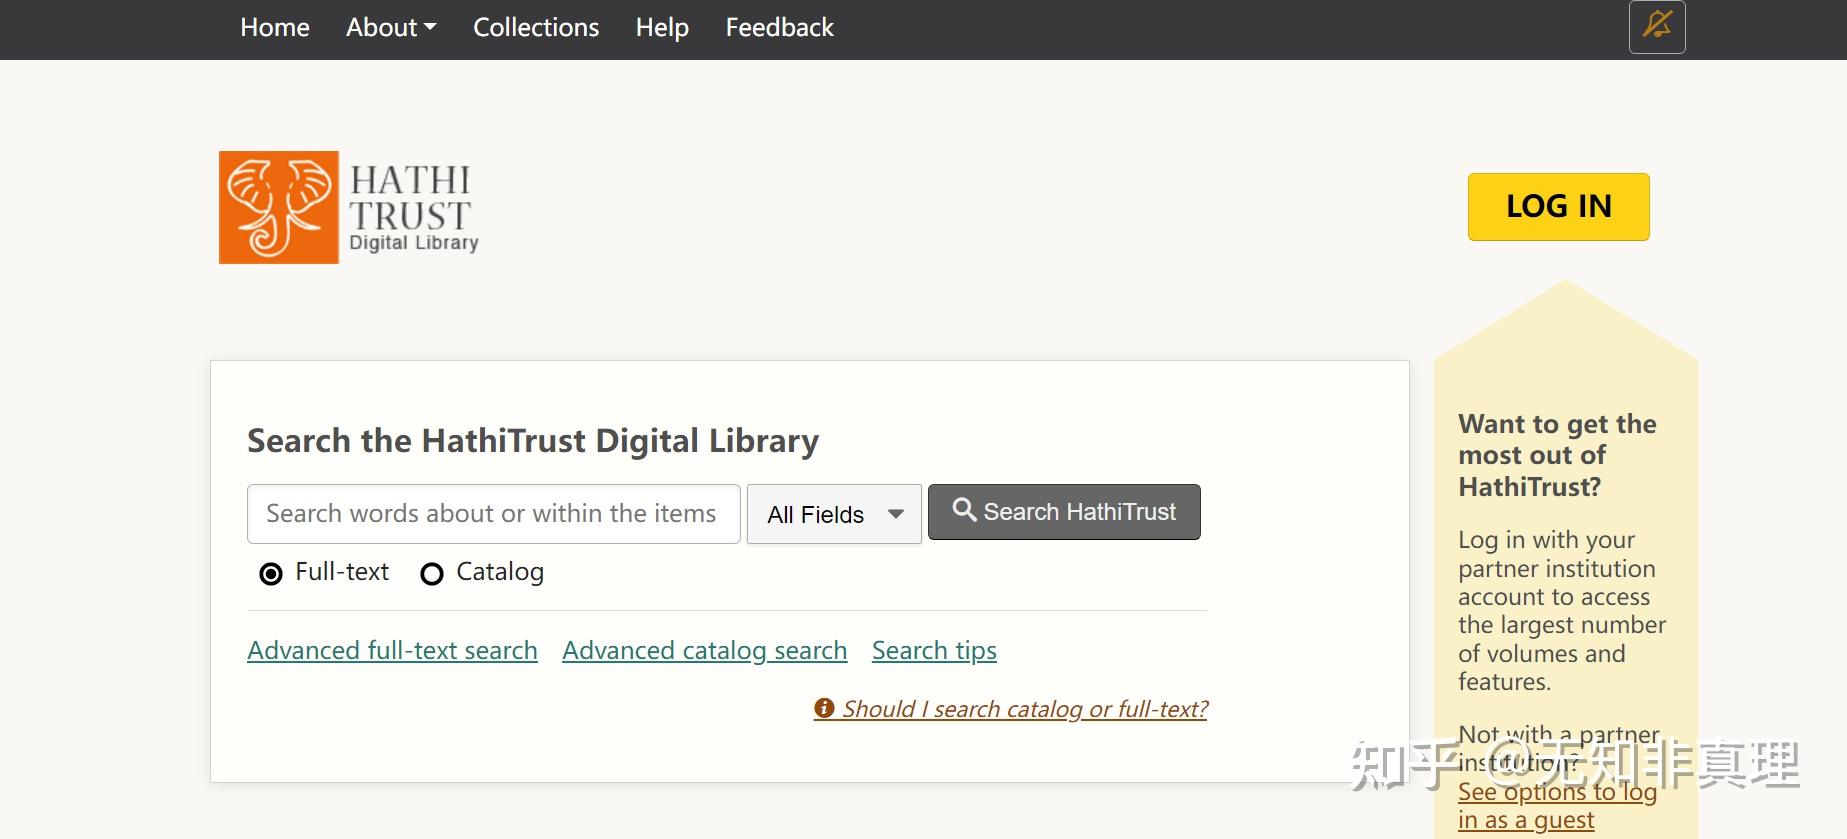Click 'Should I search catalog or full-text?' link
Viewport: 1847px width, 839px height.
click(1024, 709)
